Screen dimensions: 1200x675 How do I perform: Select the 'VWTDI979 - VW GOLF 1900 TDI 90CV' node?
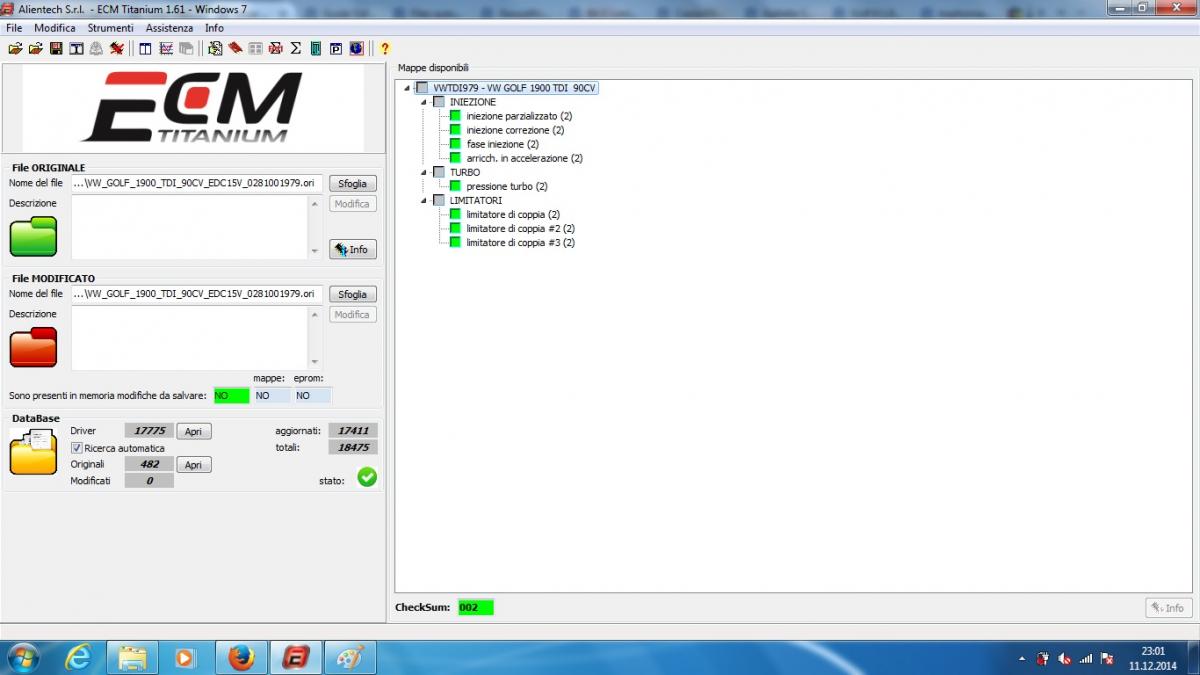coord(514,88)
